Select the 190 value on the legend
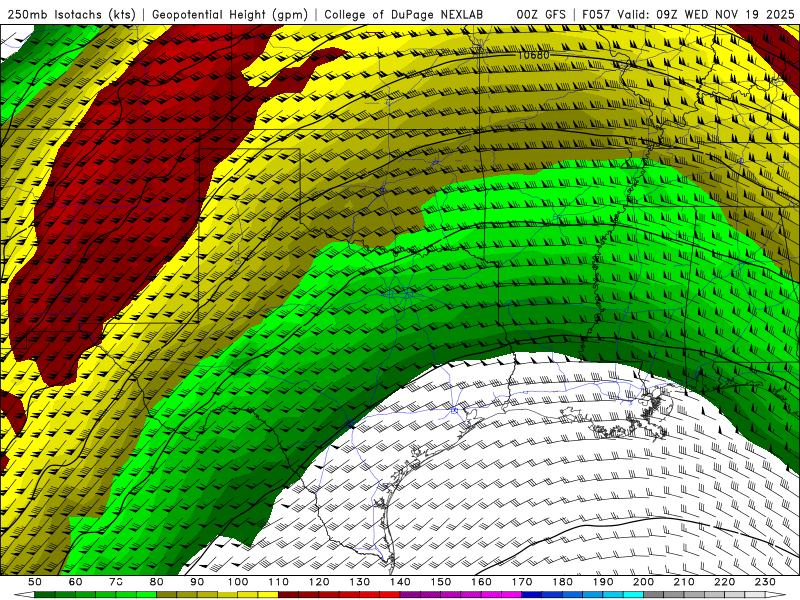The image size is (800, 600). tap(603, 582)
